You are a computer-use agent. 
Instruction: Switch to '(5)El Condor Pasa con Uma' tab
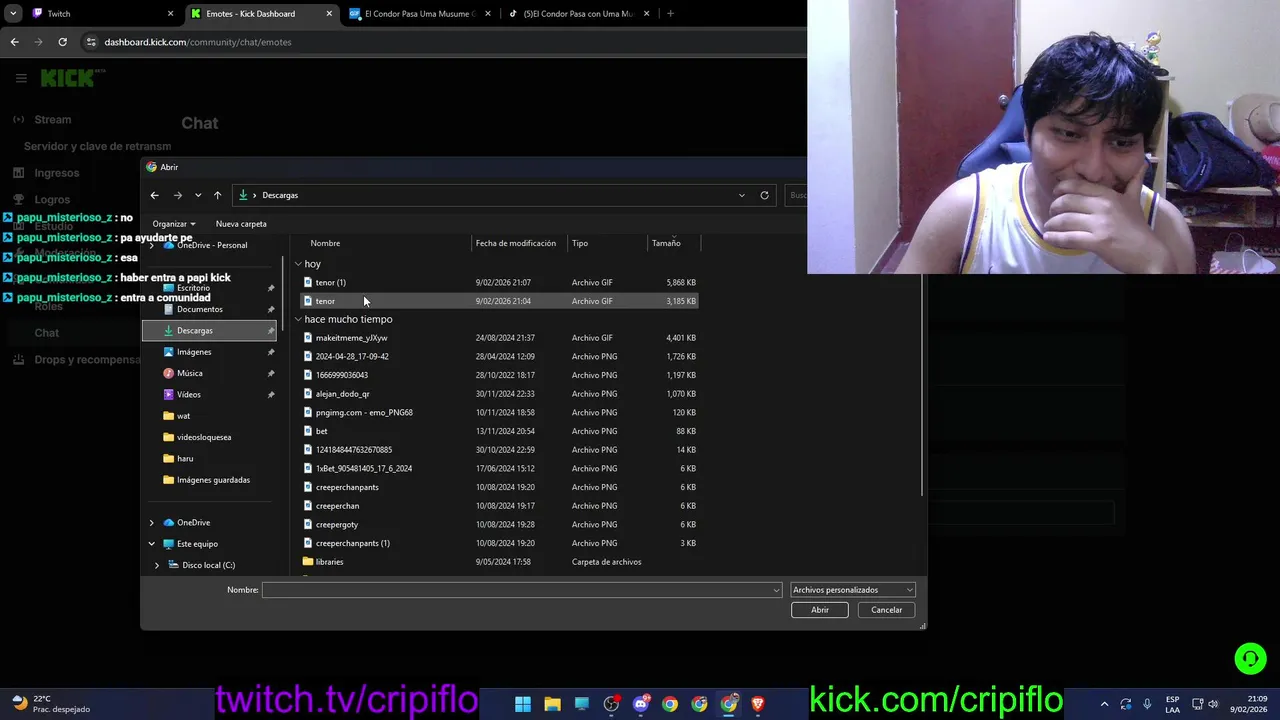(578, 14)
